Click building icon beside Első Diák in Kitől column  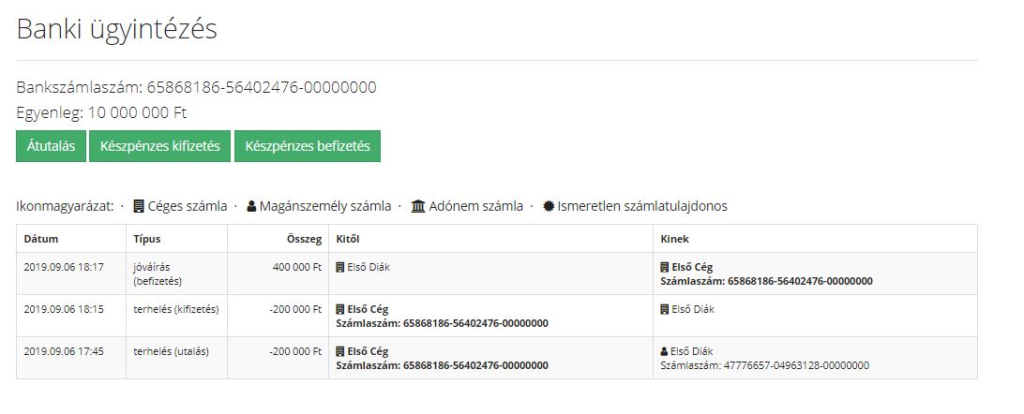point(340,268)
